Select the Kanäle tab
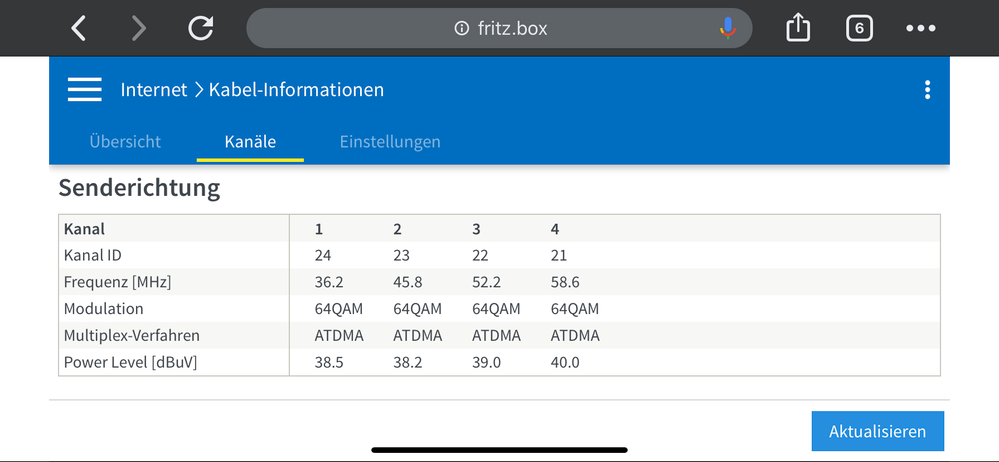 250,142
